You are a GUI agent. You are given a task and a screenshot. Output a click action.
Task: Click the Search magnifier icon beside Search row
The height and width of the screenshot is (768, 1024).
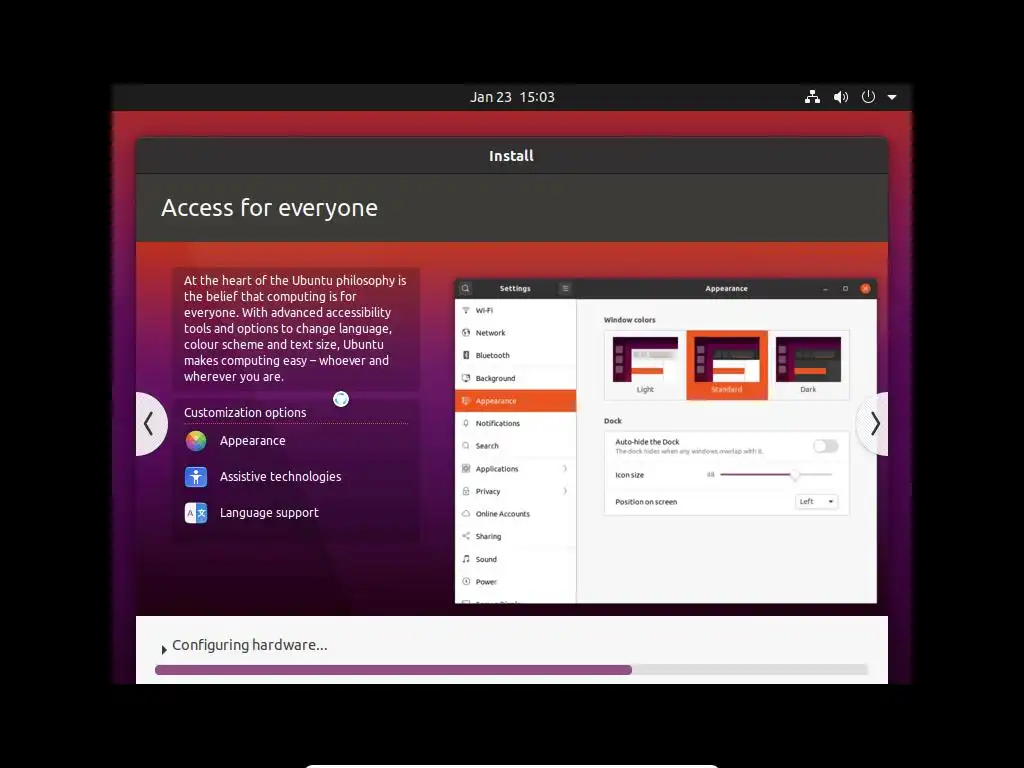click(466, 446)
